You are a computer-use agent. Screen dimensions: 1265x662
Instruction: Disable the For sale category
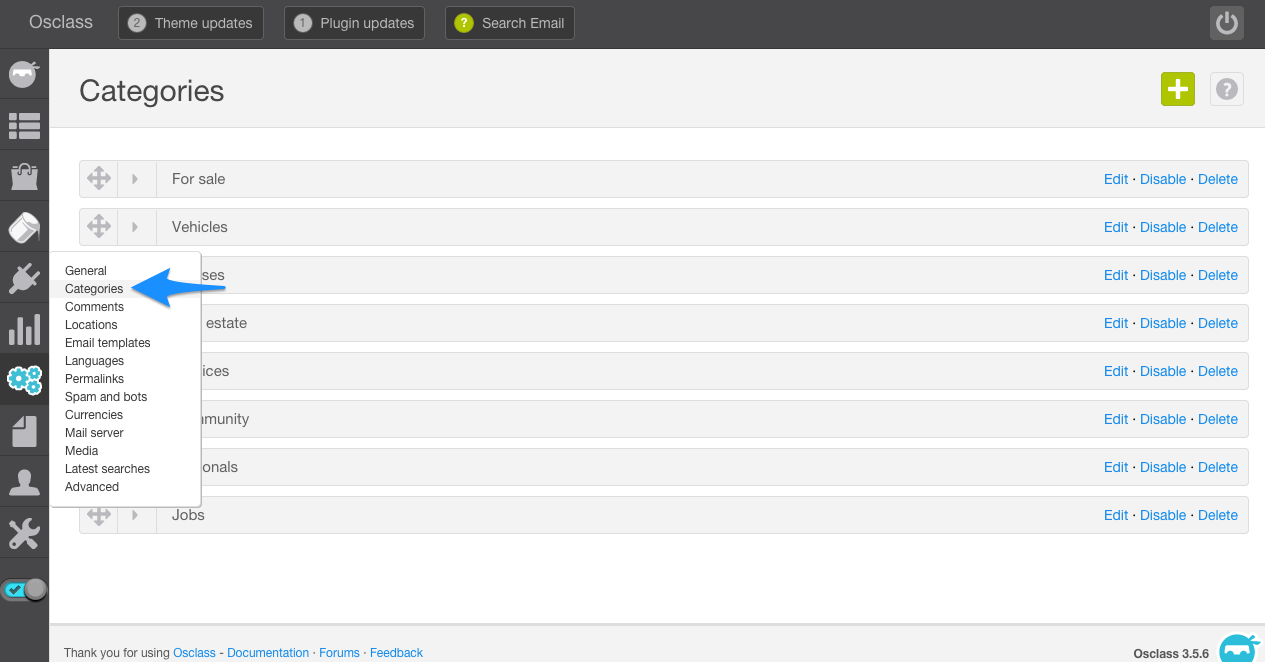[x=1163, y=179]
